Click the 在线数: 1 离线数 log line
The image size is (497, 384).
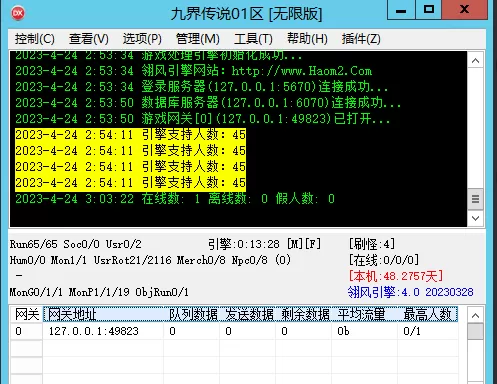tap(175, 199)
